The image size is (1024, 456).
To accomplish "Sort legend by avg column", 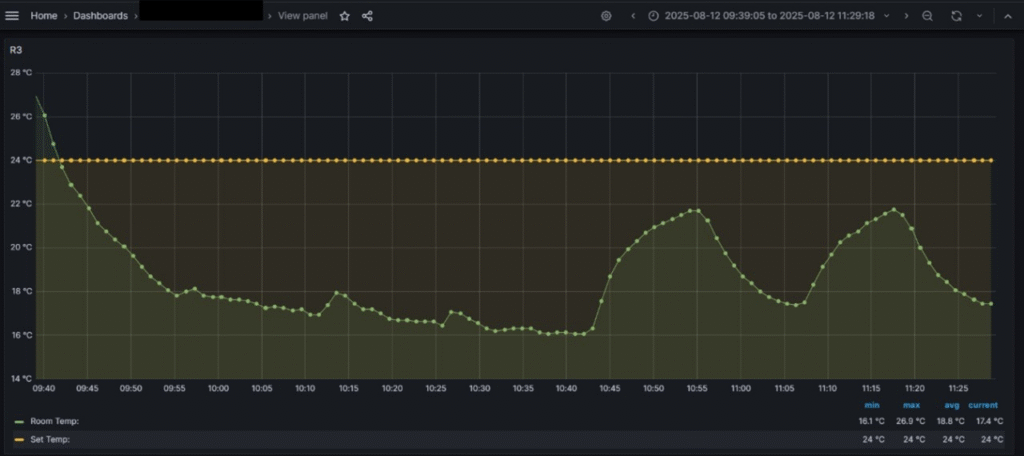I will (x=952, y=405).
